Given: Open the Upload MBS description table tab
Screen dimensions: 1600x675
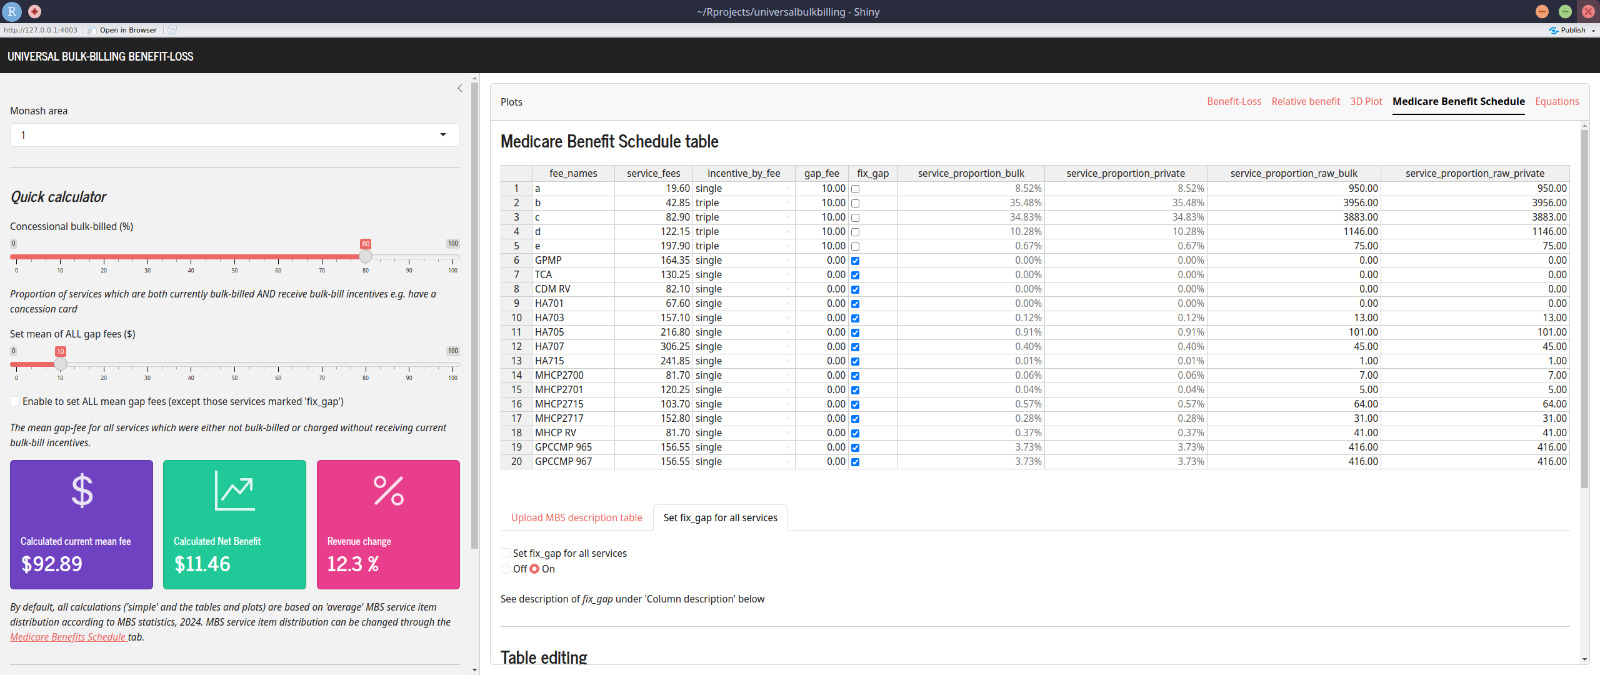Looking at the screenshot, I should [x=576, y=518].
